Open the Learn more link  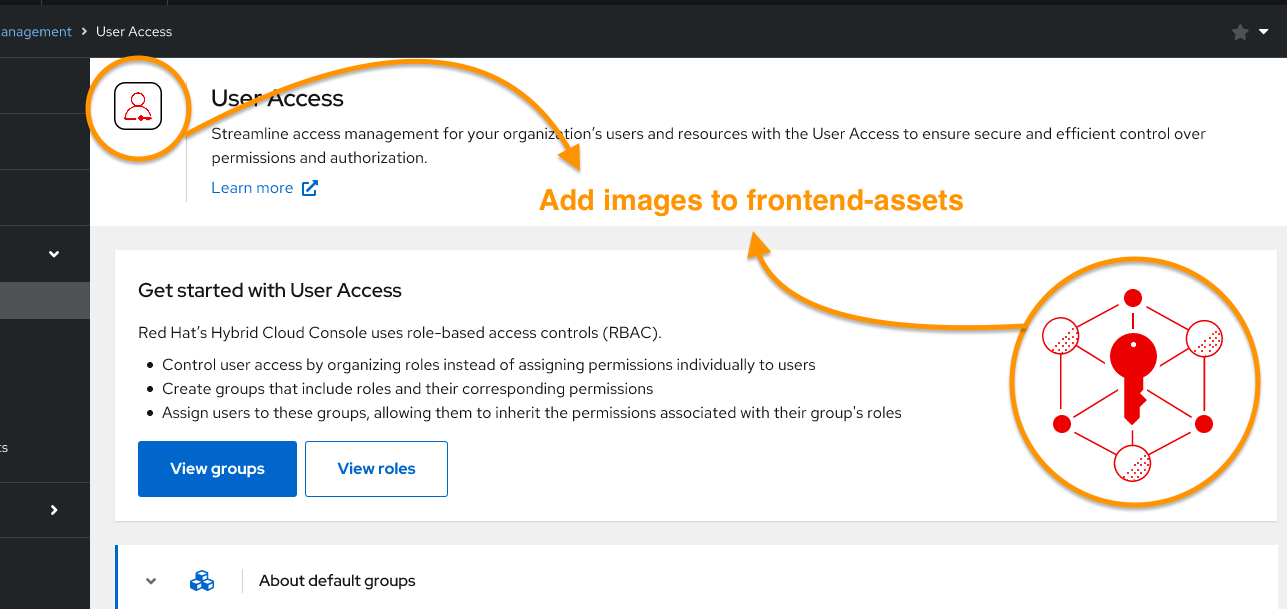coord(252,188)
